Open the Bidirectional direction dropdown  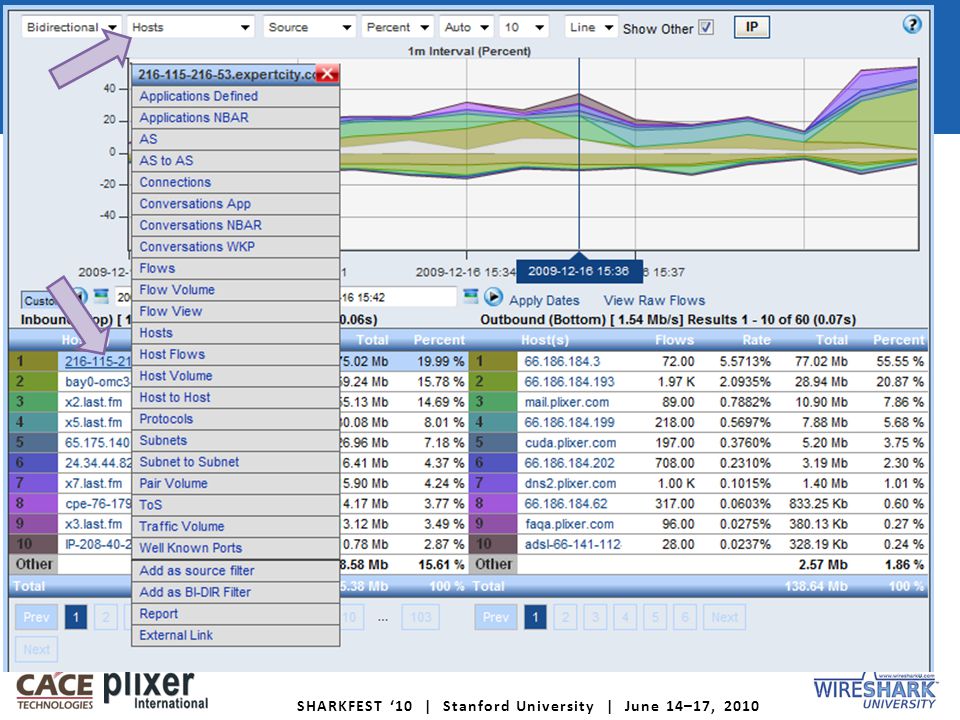[72, 28]
